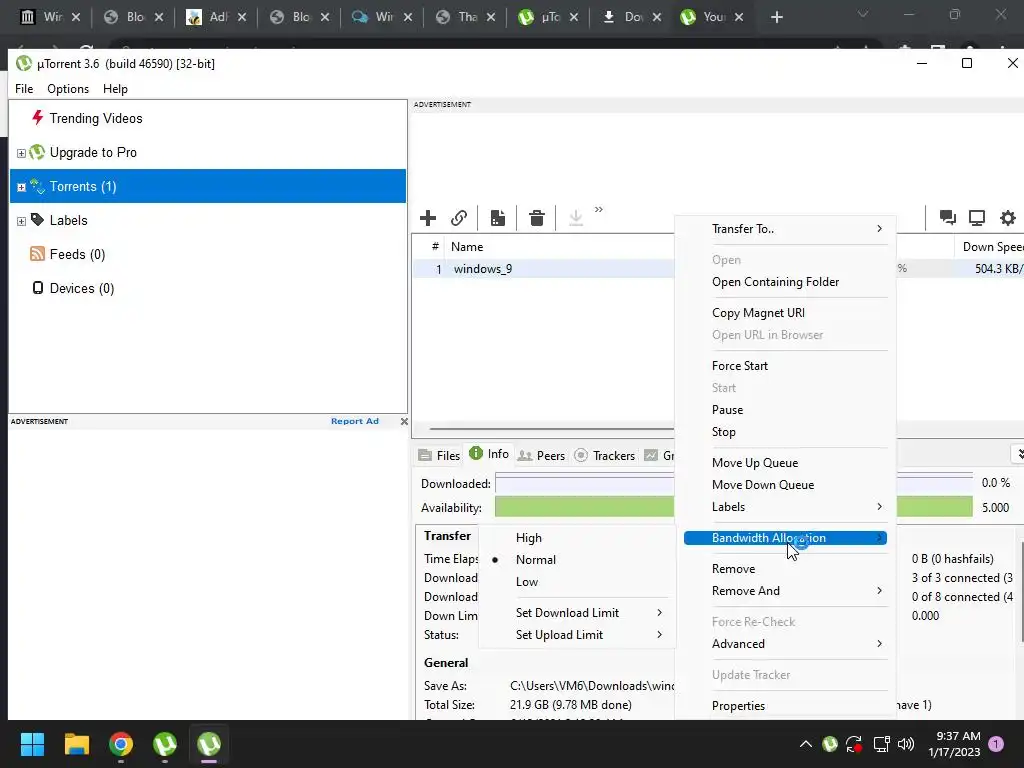
Task: Select Labels in sidebar
Action: coord(68,220)
